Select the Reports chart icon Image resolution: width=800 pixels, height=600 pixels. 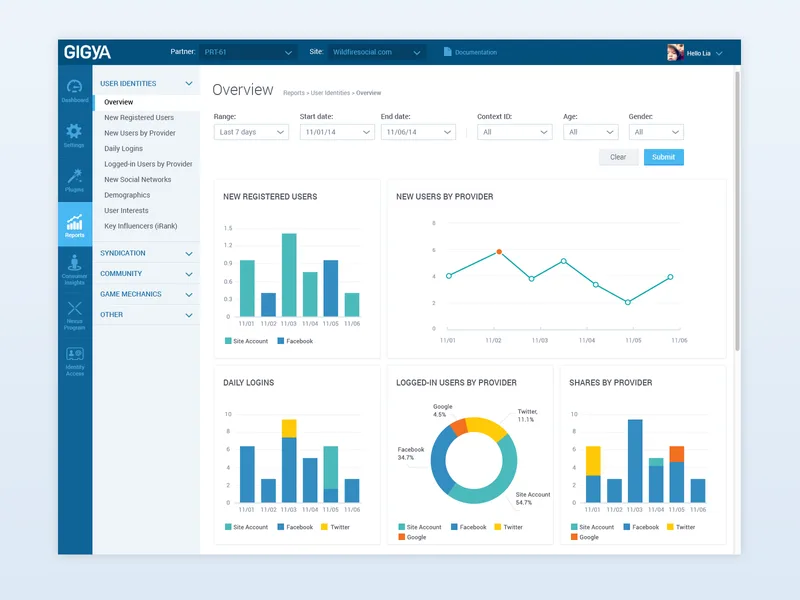point(74,224)
